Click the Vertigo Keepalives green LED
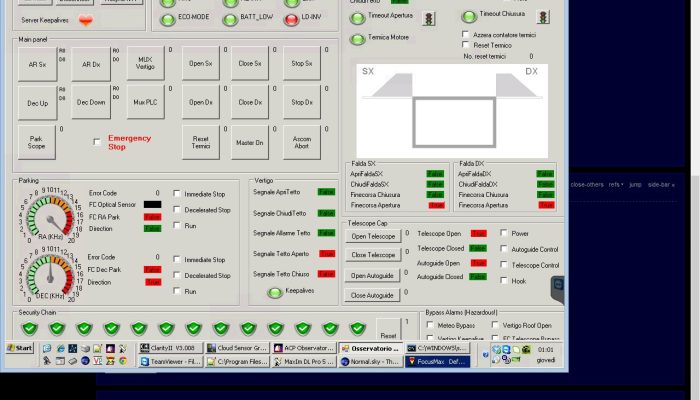 click(273, 292)
